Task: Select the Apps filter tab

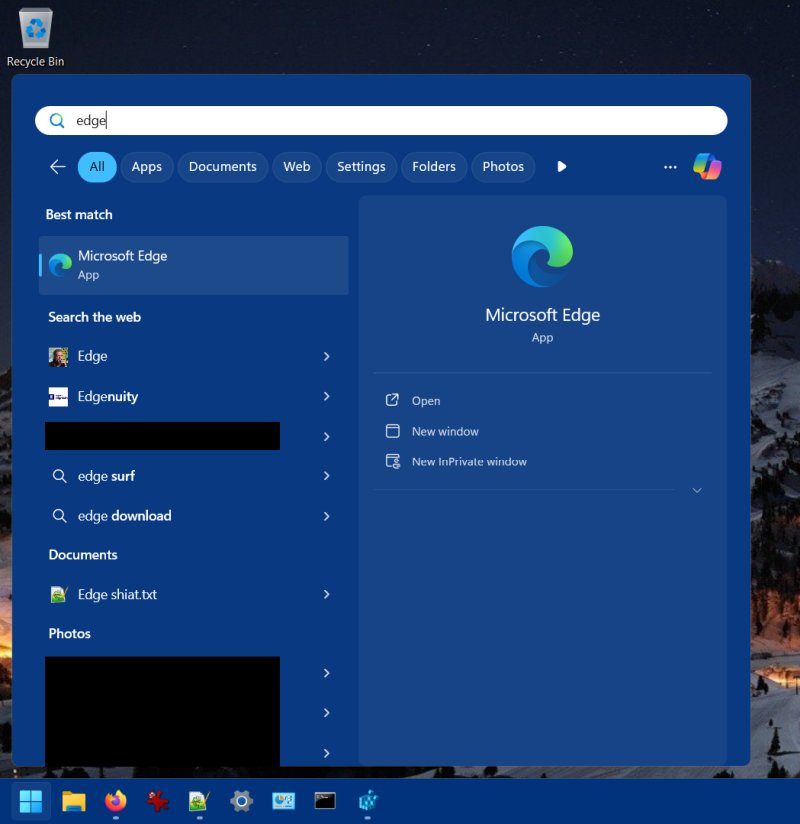Action: click(146, 167)
